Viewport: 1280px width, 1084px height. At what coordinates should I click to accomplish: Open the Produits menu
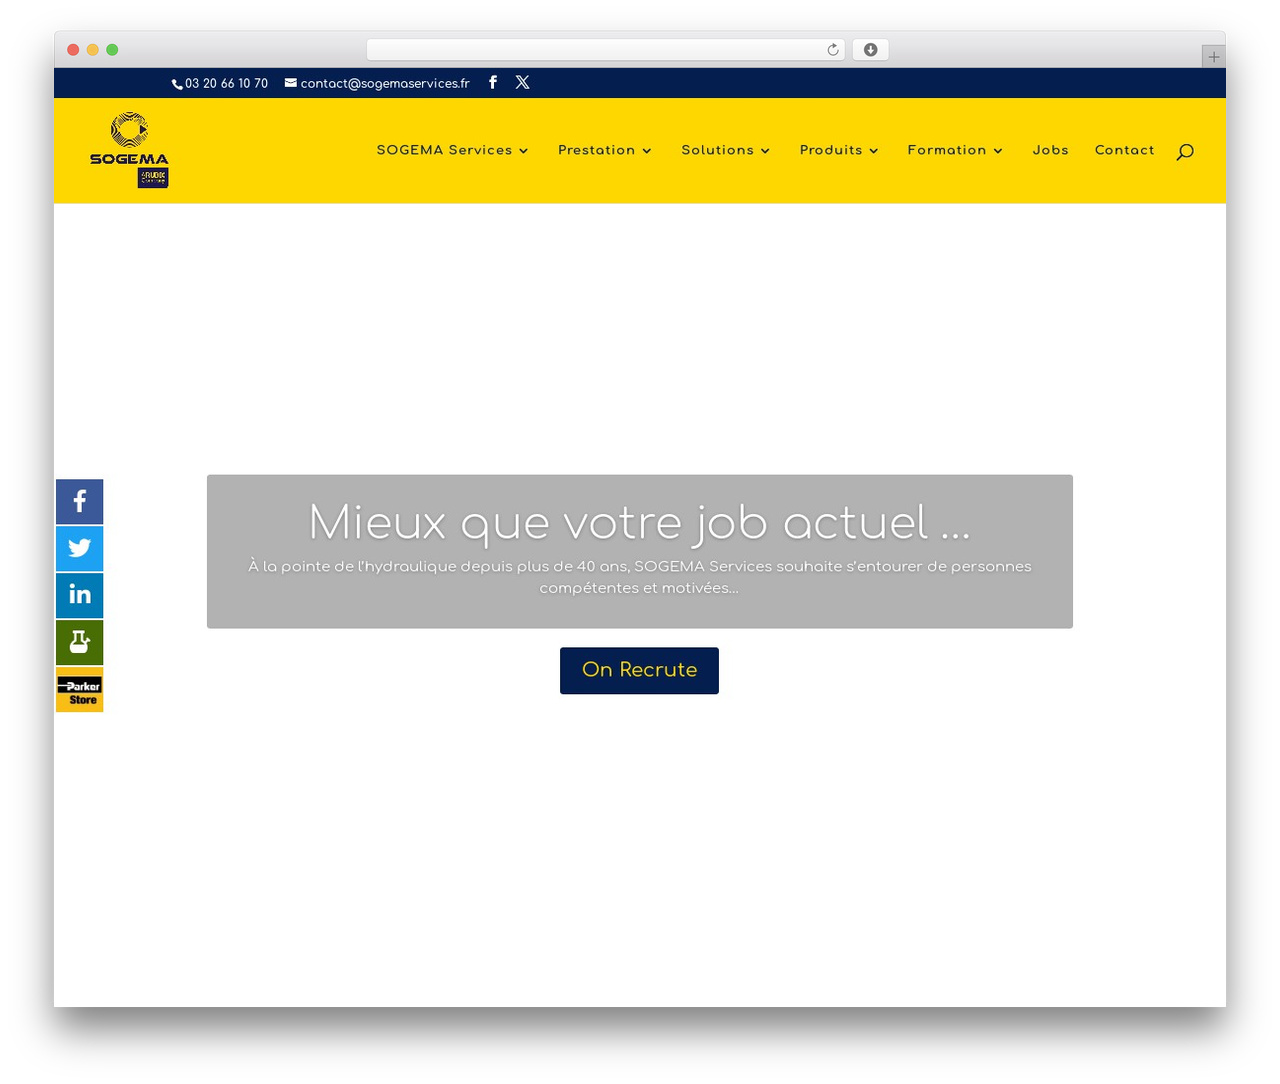pos(839,150)
